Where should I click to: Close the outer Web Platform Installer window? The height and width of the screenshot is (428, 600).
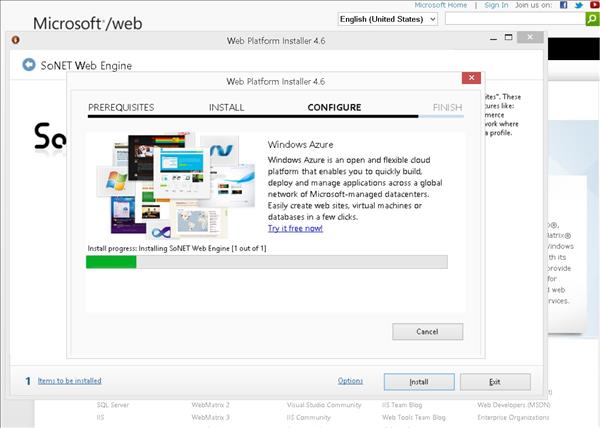click(530, 37)
